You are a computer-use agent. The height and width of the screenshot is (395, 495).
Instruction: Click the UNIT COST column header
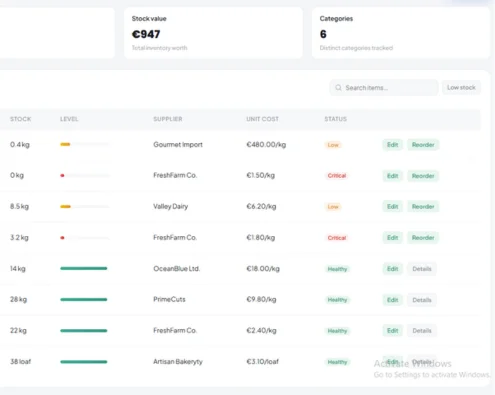coord(262,119)
